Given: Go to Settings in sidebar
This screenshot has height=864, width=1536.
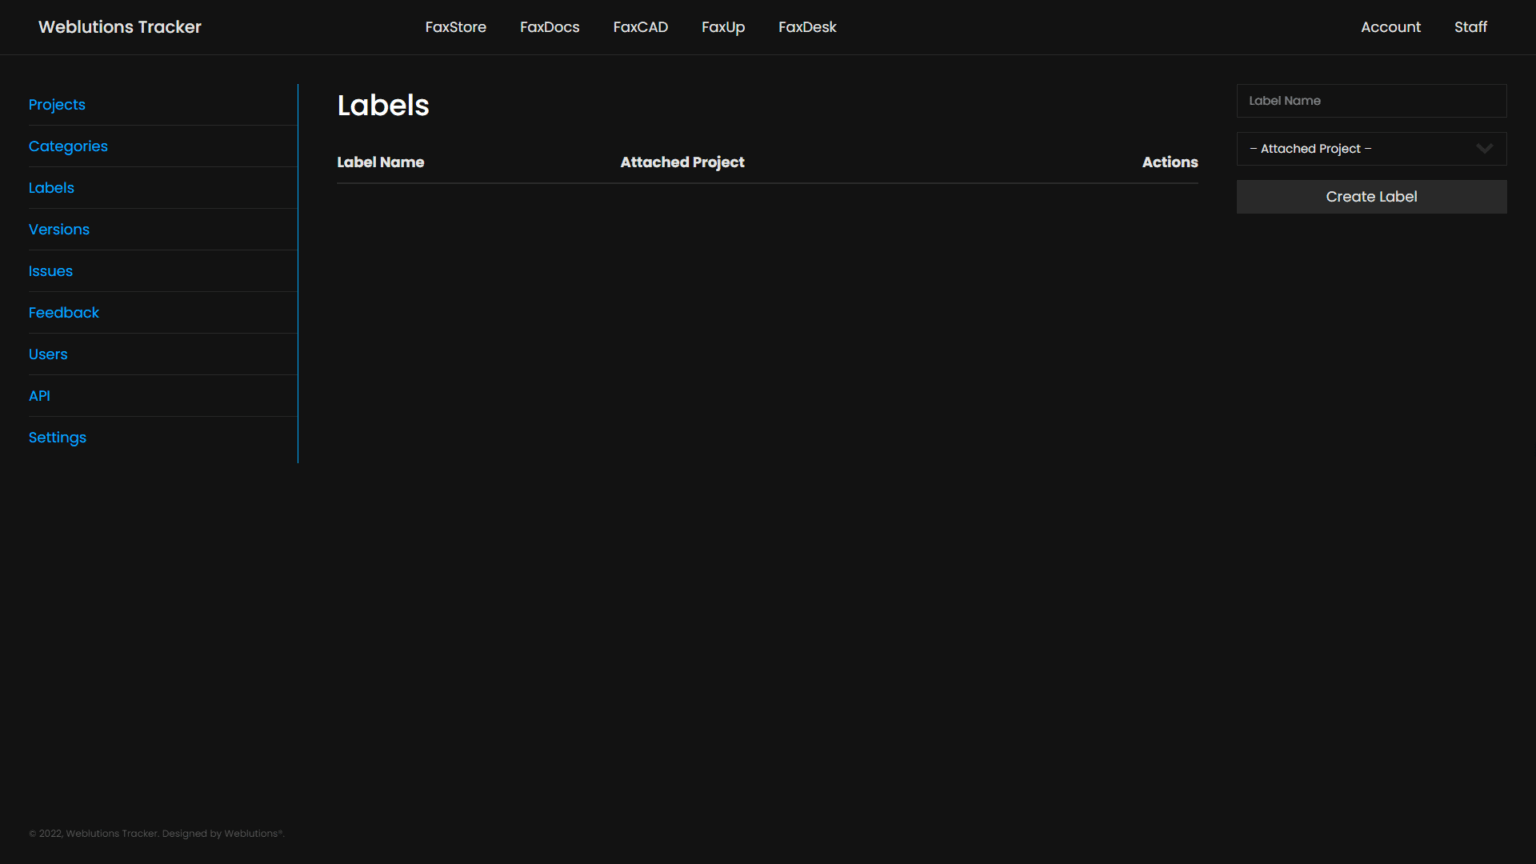Looking at the screenshot, I should tap(57, 437).
